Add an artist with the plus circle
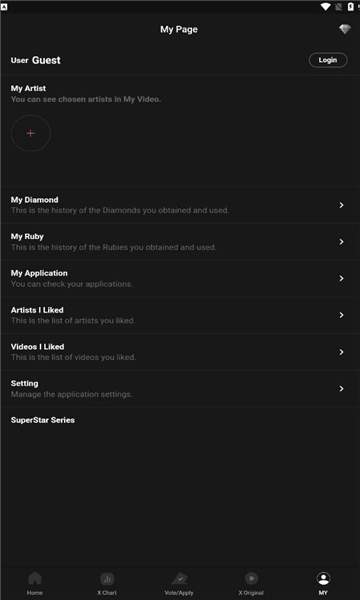This screenshot has height=600, width=360. click(31, 133)
